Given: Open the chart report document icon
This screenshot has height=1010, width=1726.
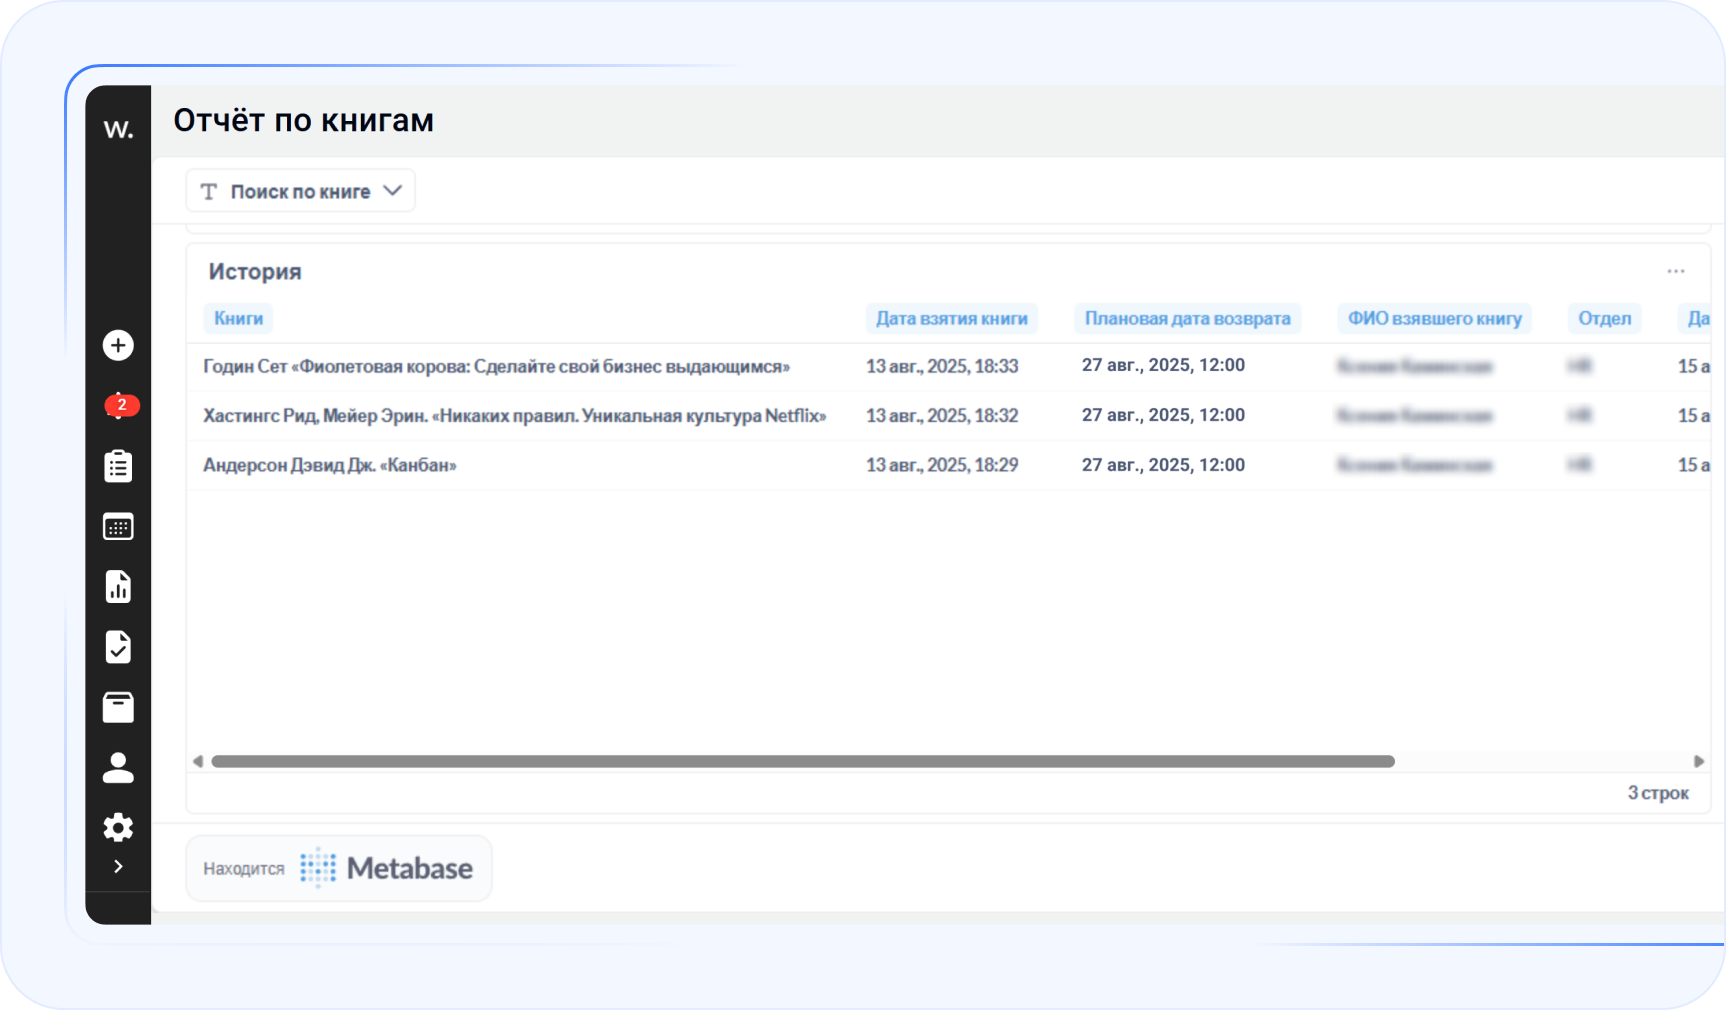Looking at the screenshot, I should tap(118, 587).
